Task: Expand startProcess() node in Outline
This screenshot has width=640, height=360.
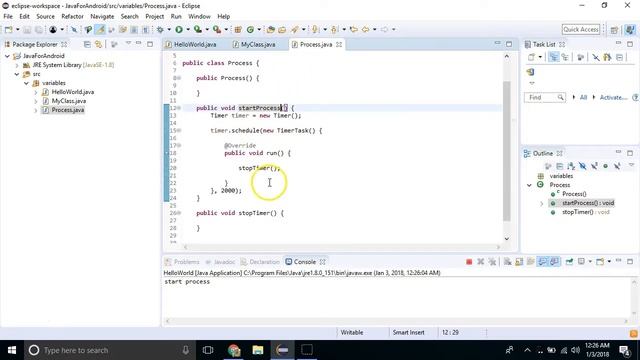Action: [x=542, y=203]
